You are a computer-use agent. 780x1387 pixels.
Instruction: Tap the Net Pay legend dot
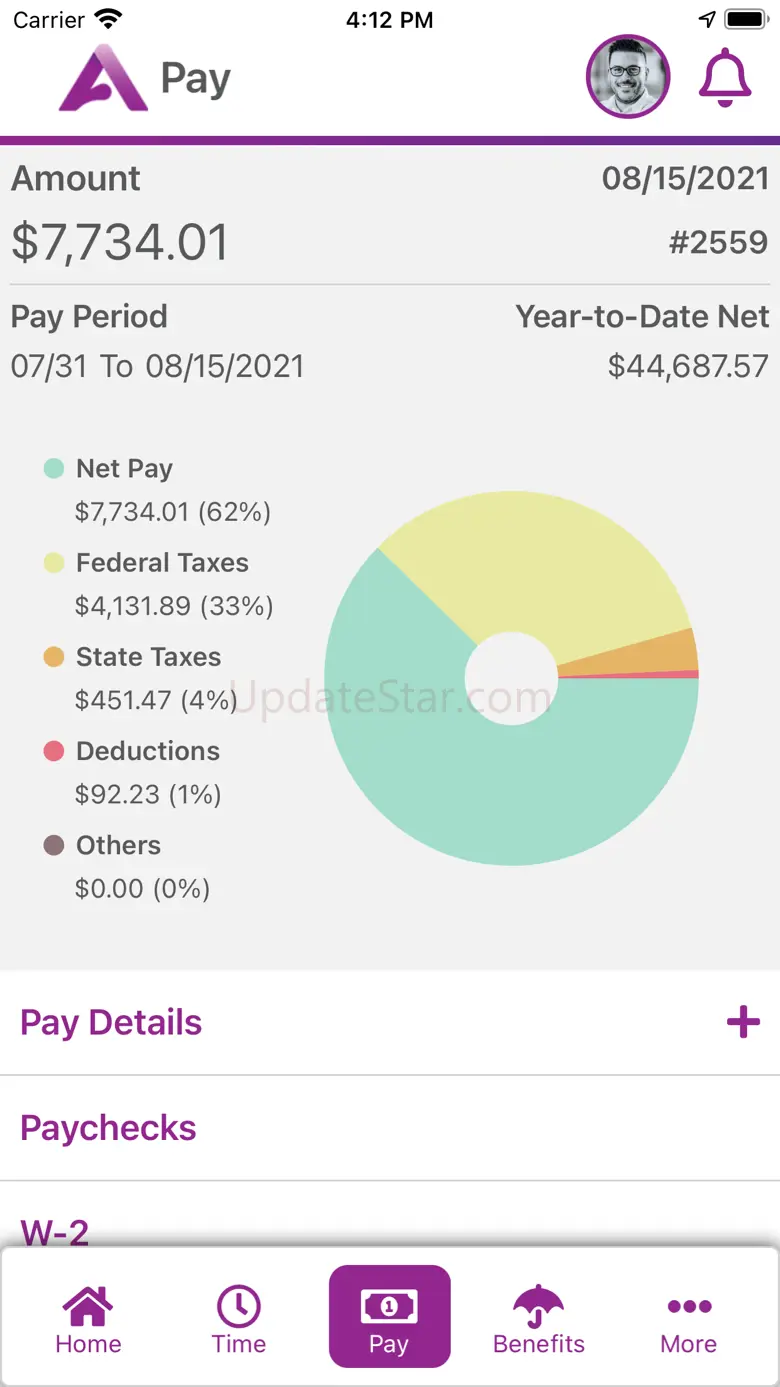click(54, 468)
